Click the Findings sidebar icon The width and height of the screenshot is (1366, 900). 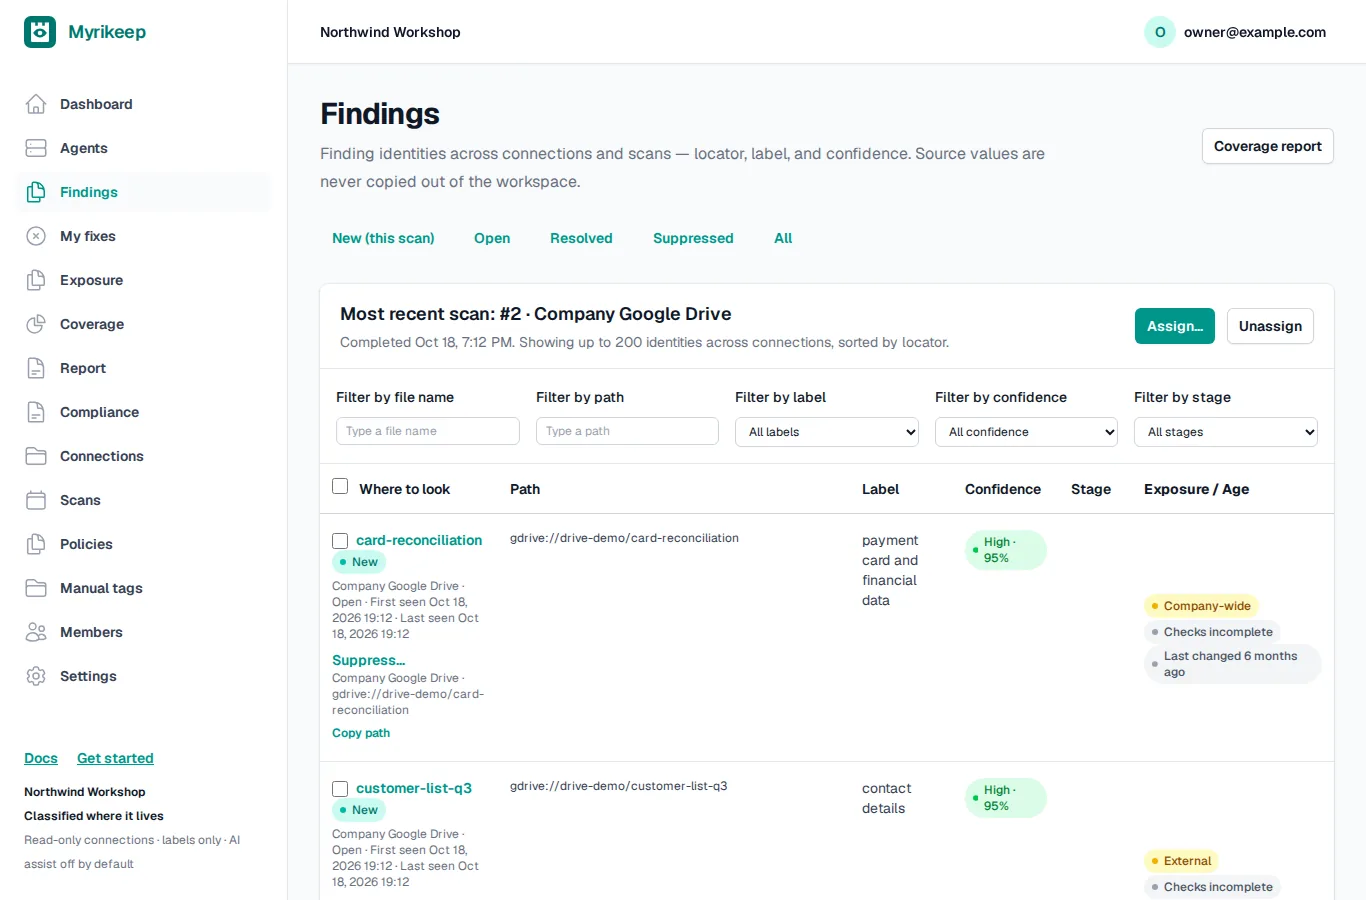click(36, 192)
